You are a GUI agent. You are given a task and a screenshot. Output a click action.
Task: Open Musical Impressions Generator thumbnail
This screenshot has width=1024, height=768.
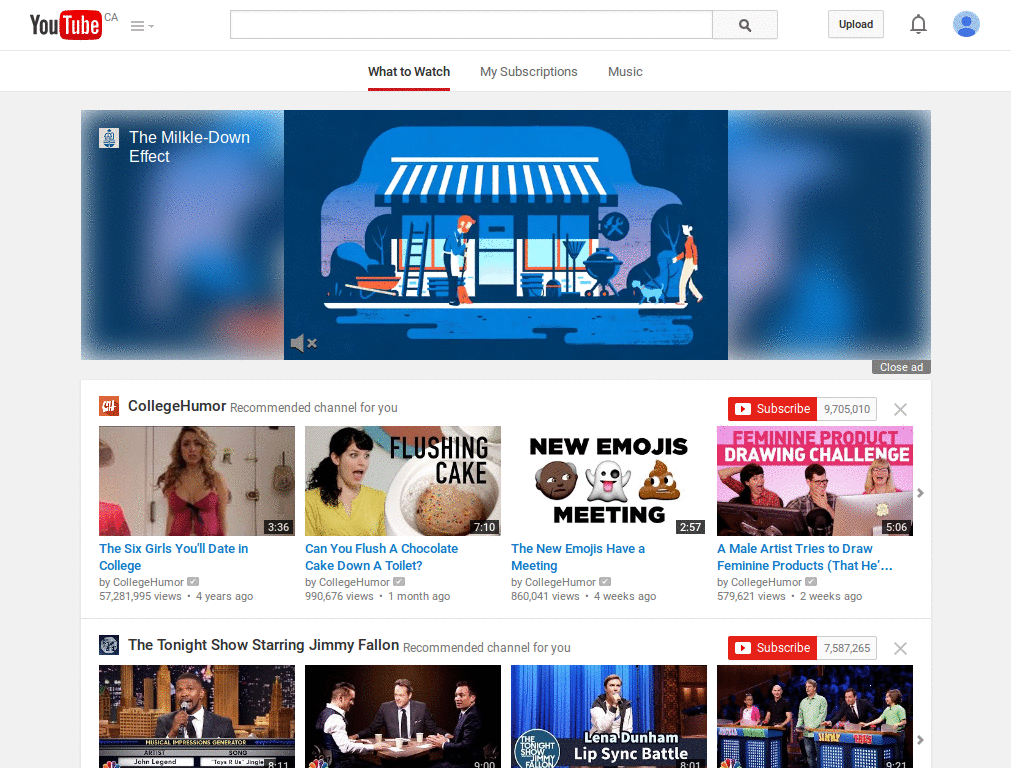pyautogui.click(x=197, y=716)
